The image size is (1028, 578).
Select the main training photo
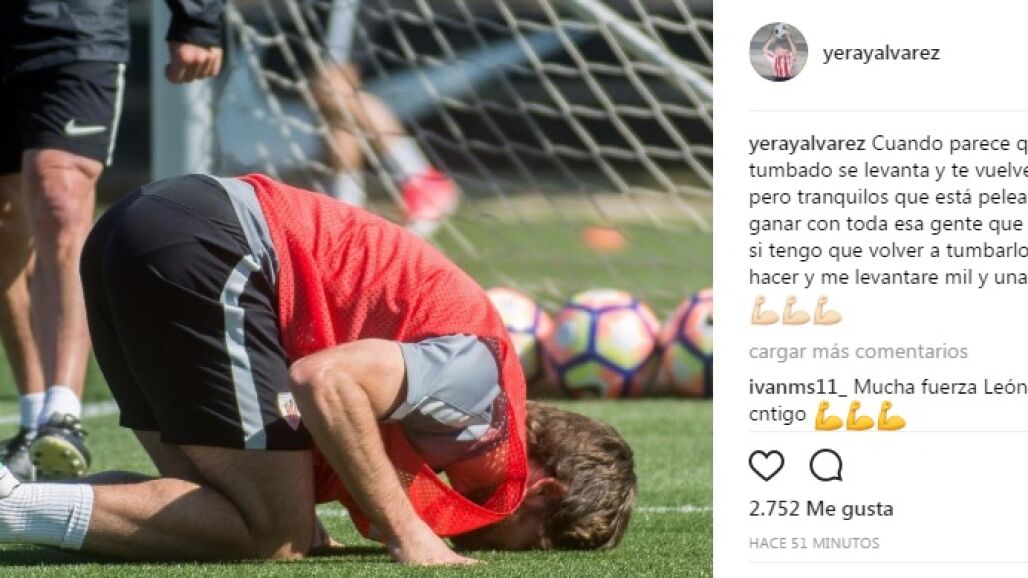356,289
